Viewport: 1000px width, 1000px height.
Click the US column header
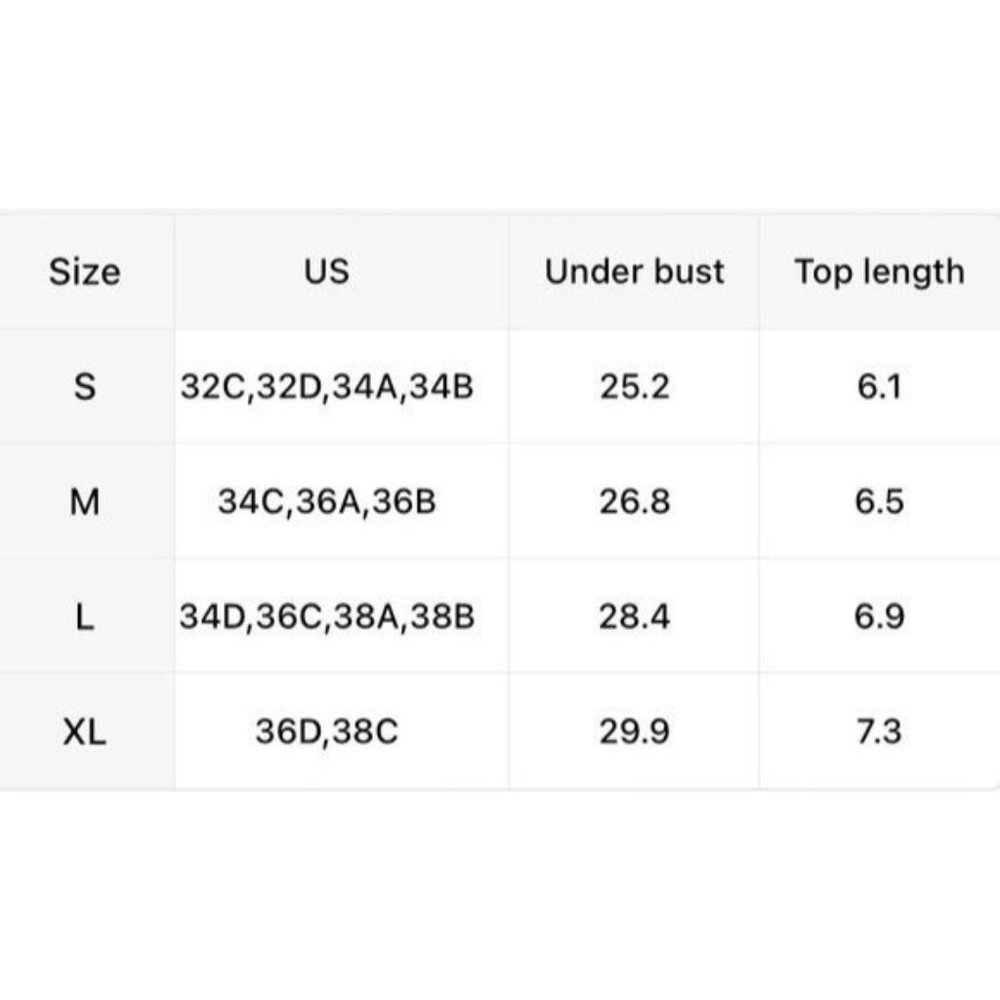pyautogui.click(x=327, y=271)
